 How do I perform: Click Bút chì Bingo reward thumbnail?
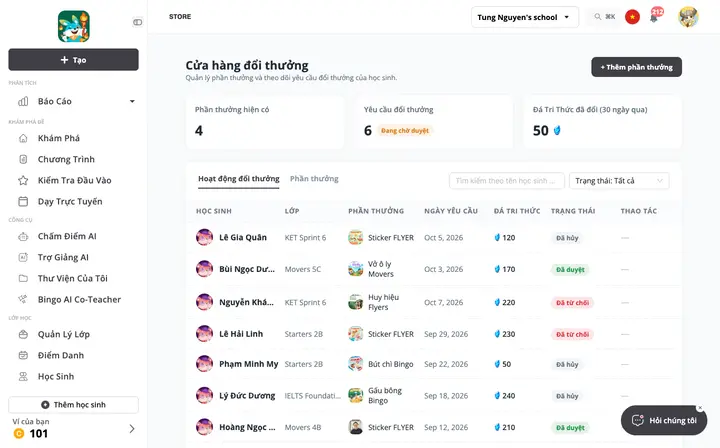(355, 364)
